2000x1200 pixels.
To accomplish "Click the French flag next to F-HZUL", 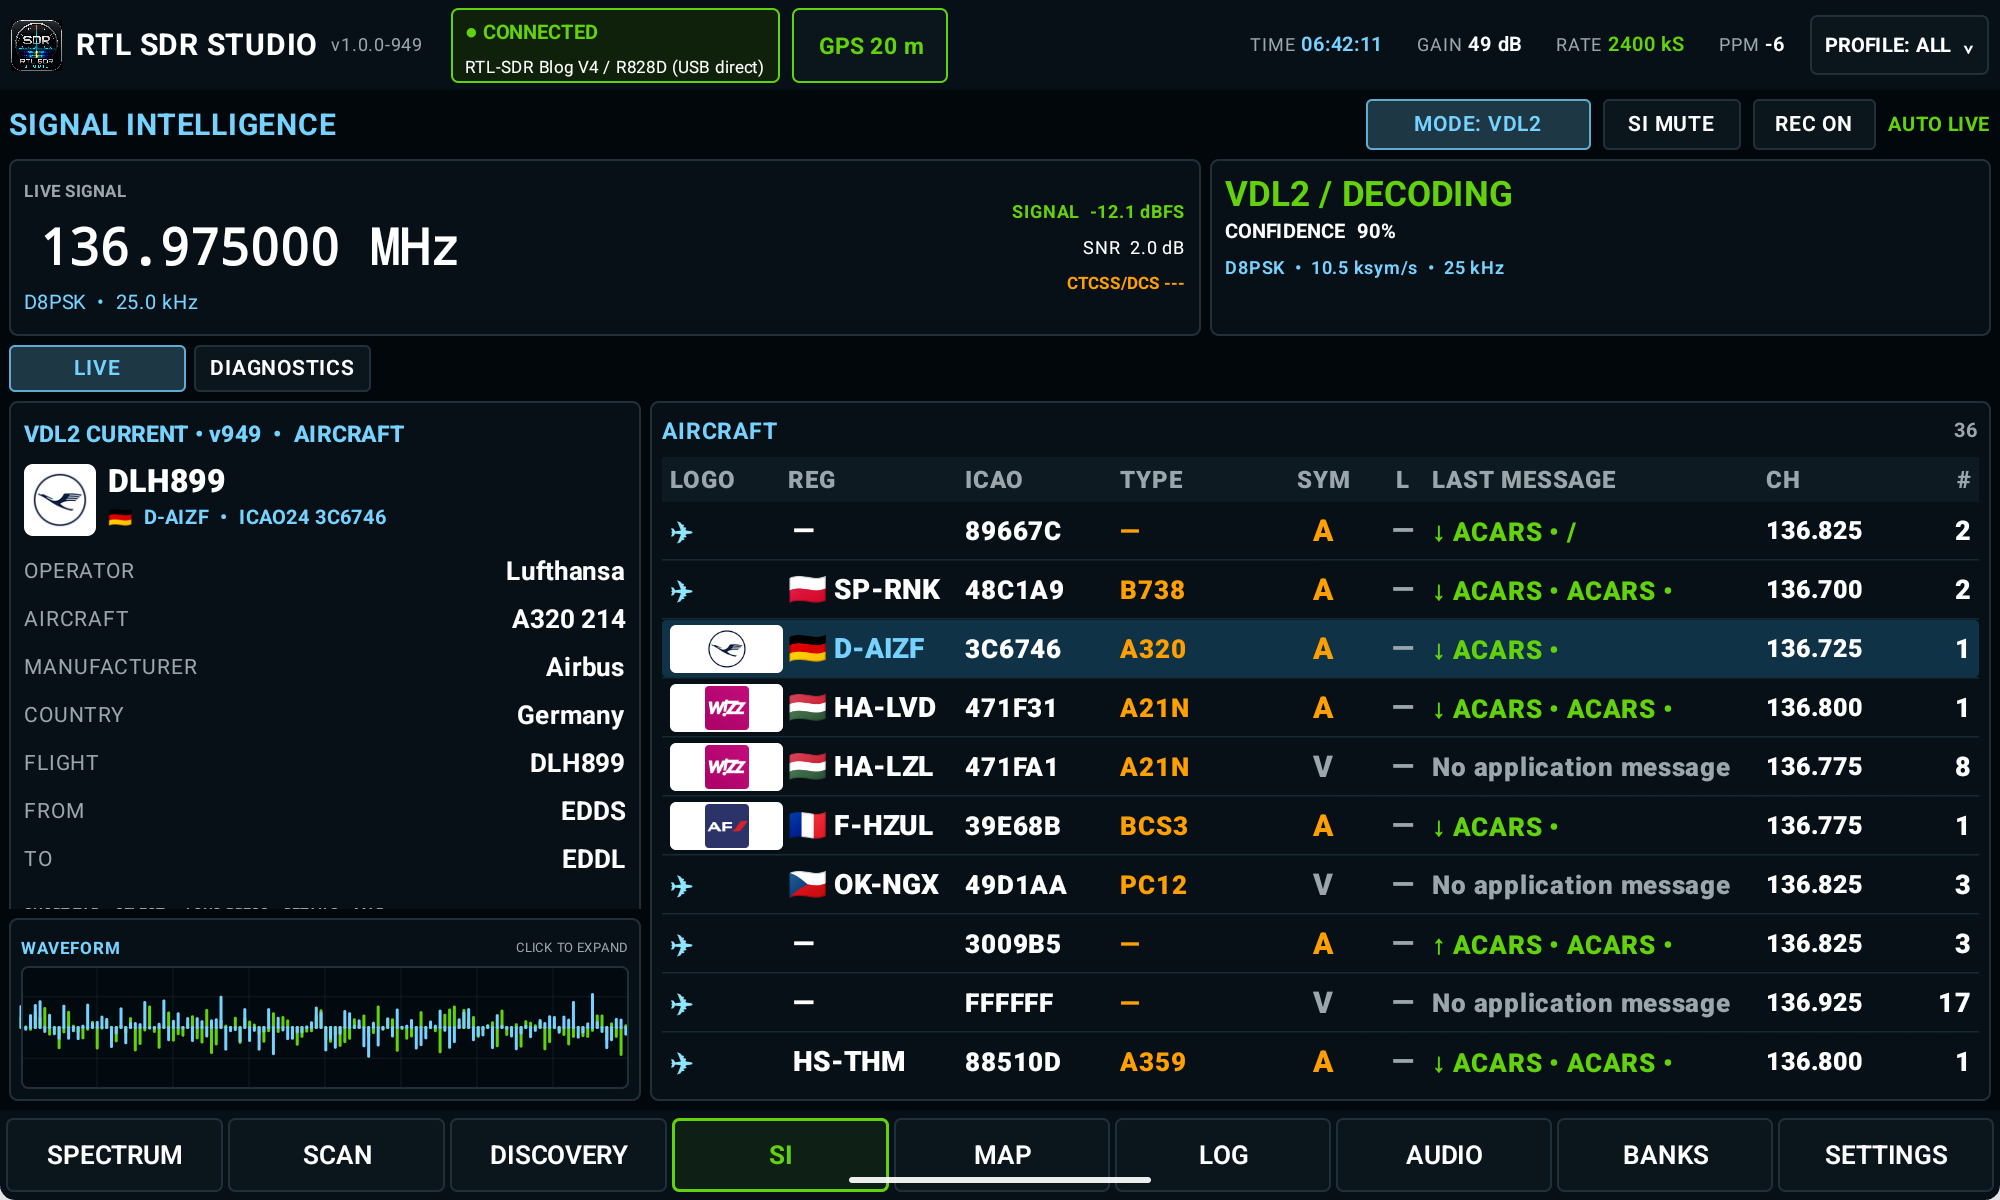I will 807,826.
